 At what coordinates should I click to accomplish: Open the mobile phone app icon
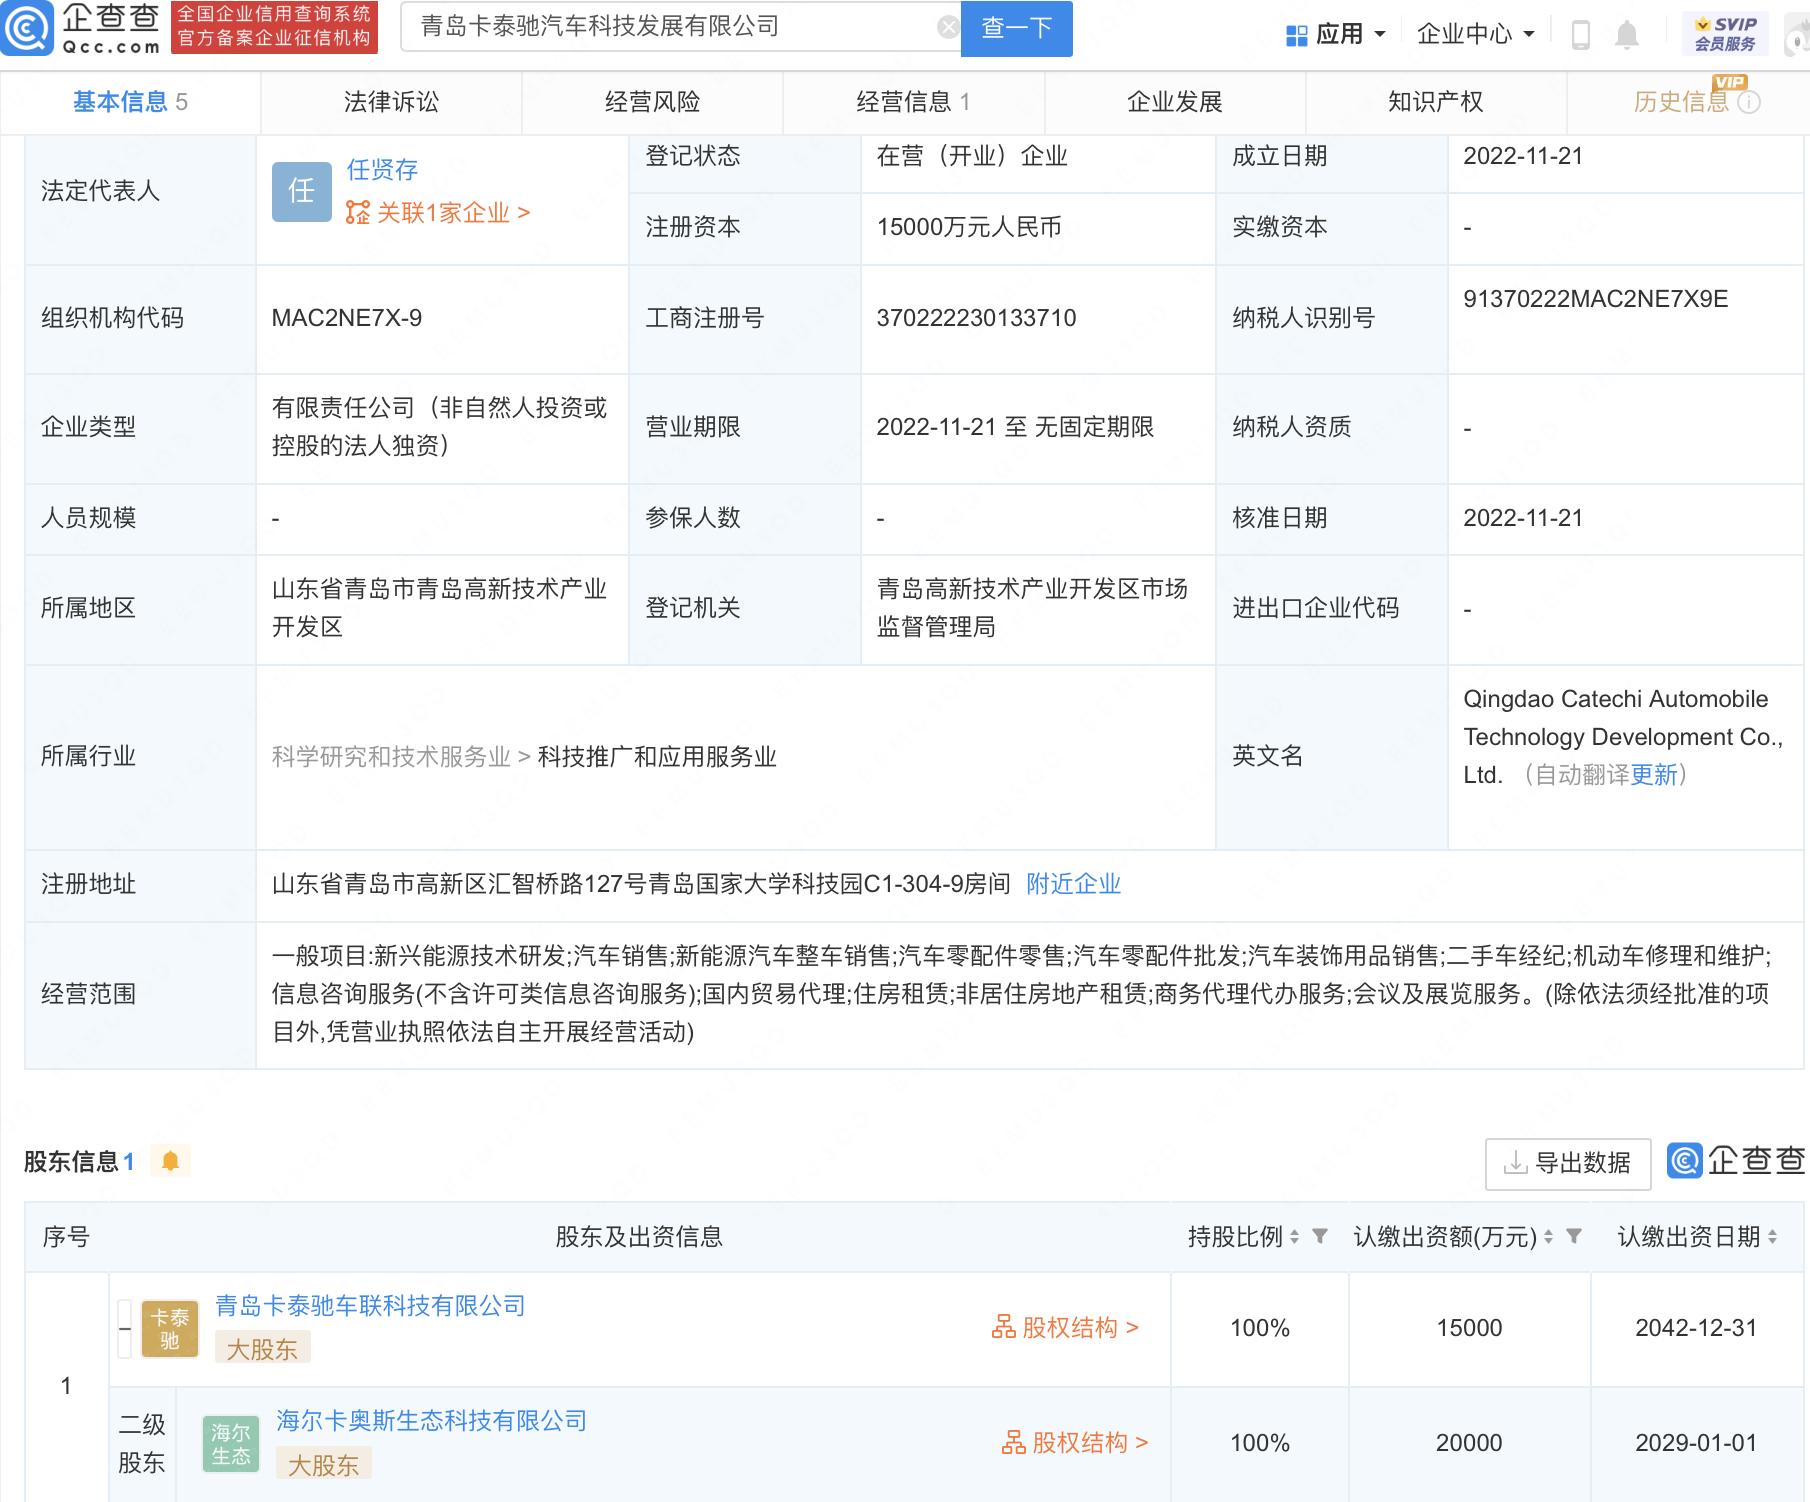coord(1581,35)
